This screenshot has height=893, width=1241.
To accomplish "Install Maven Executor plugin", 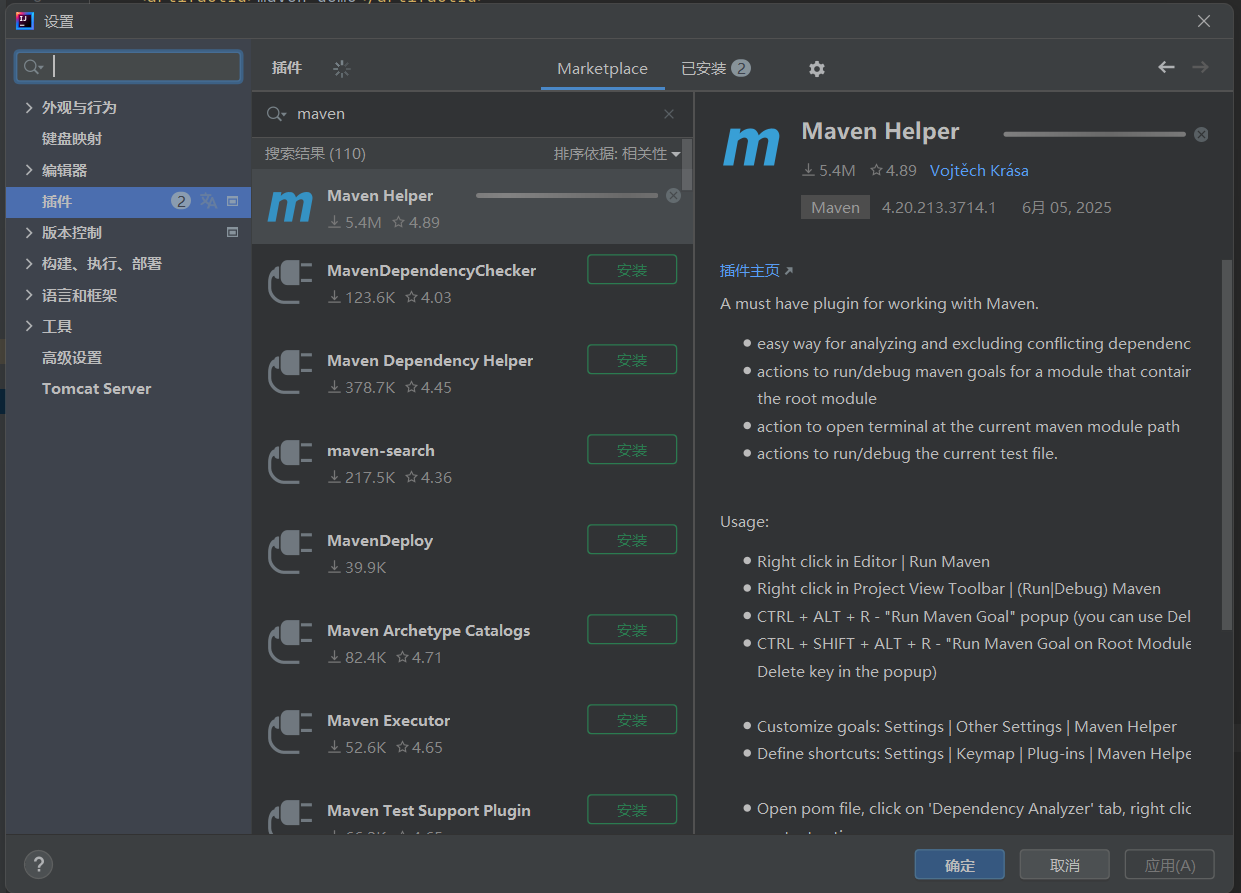I will [632, 720].
